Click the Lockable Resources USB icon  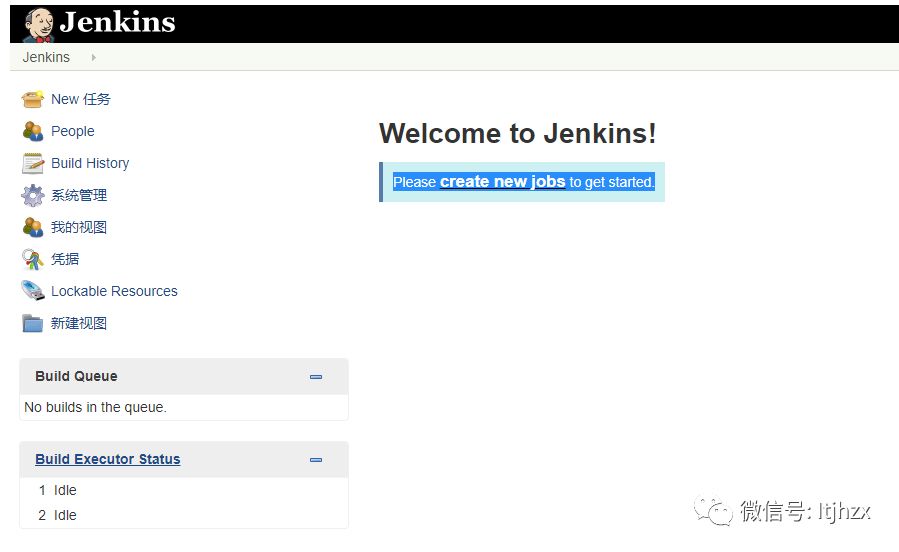[x=33, y=291]
